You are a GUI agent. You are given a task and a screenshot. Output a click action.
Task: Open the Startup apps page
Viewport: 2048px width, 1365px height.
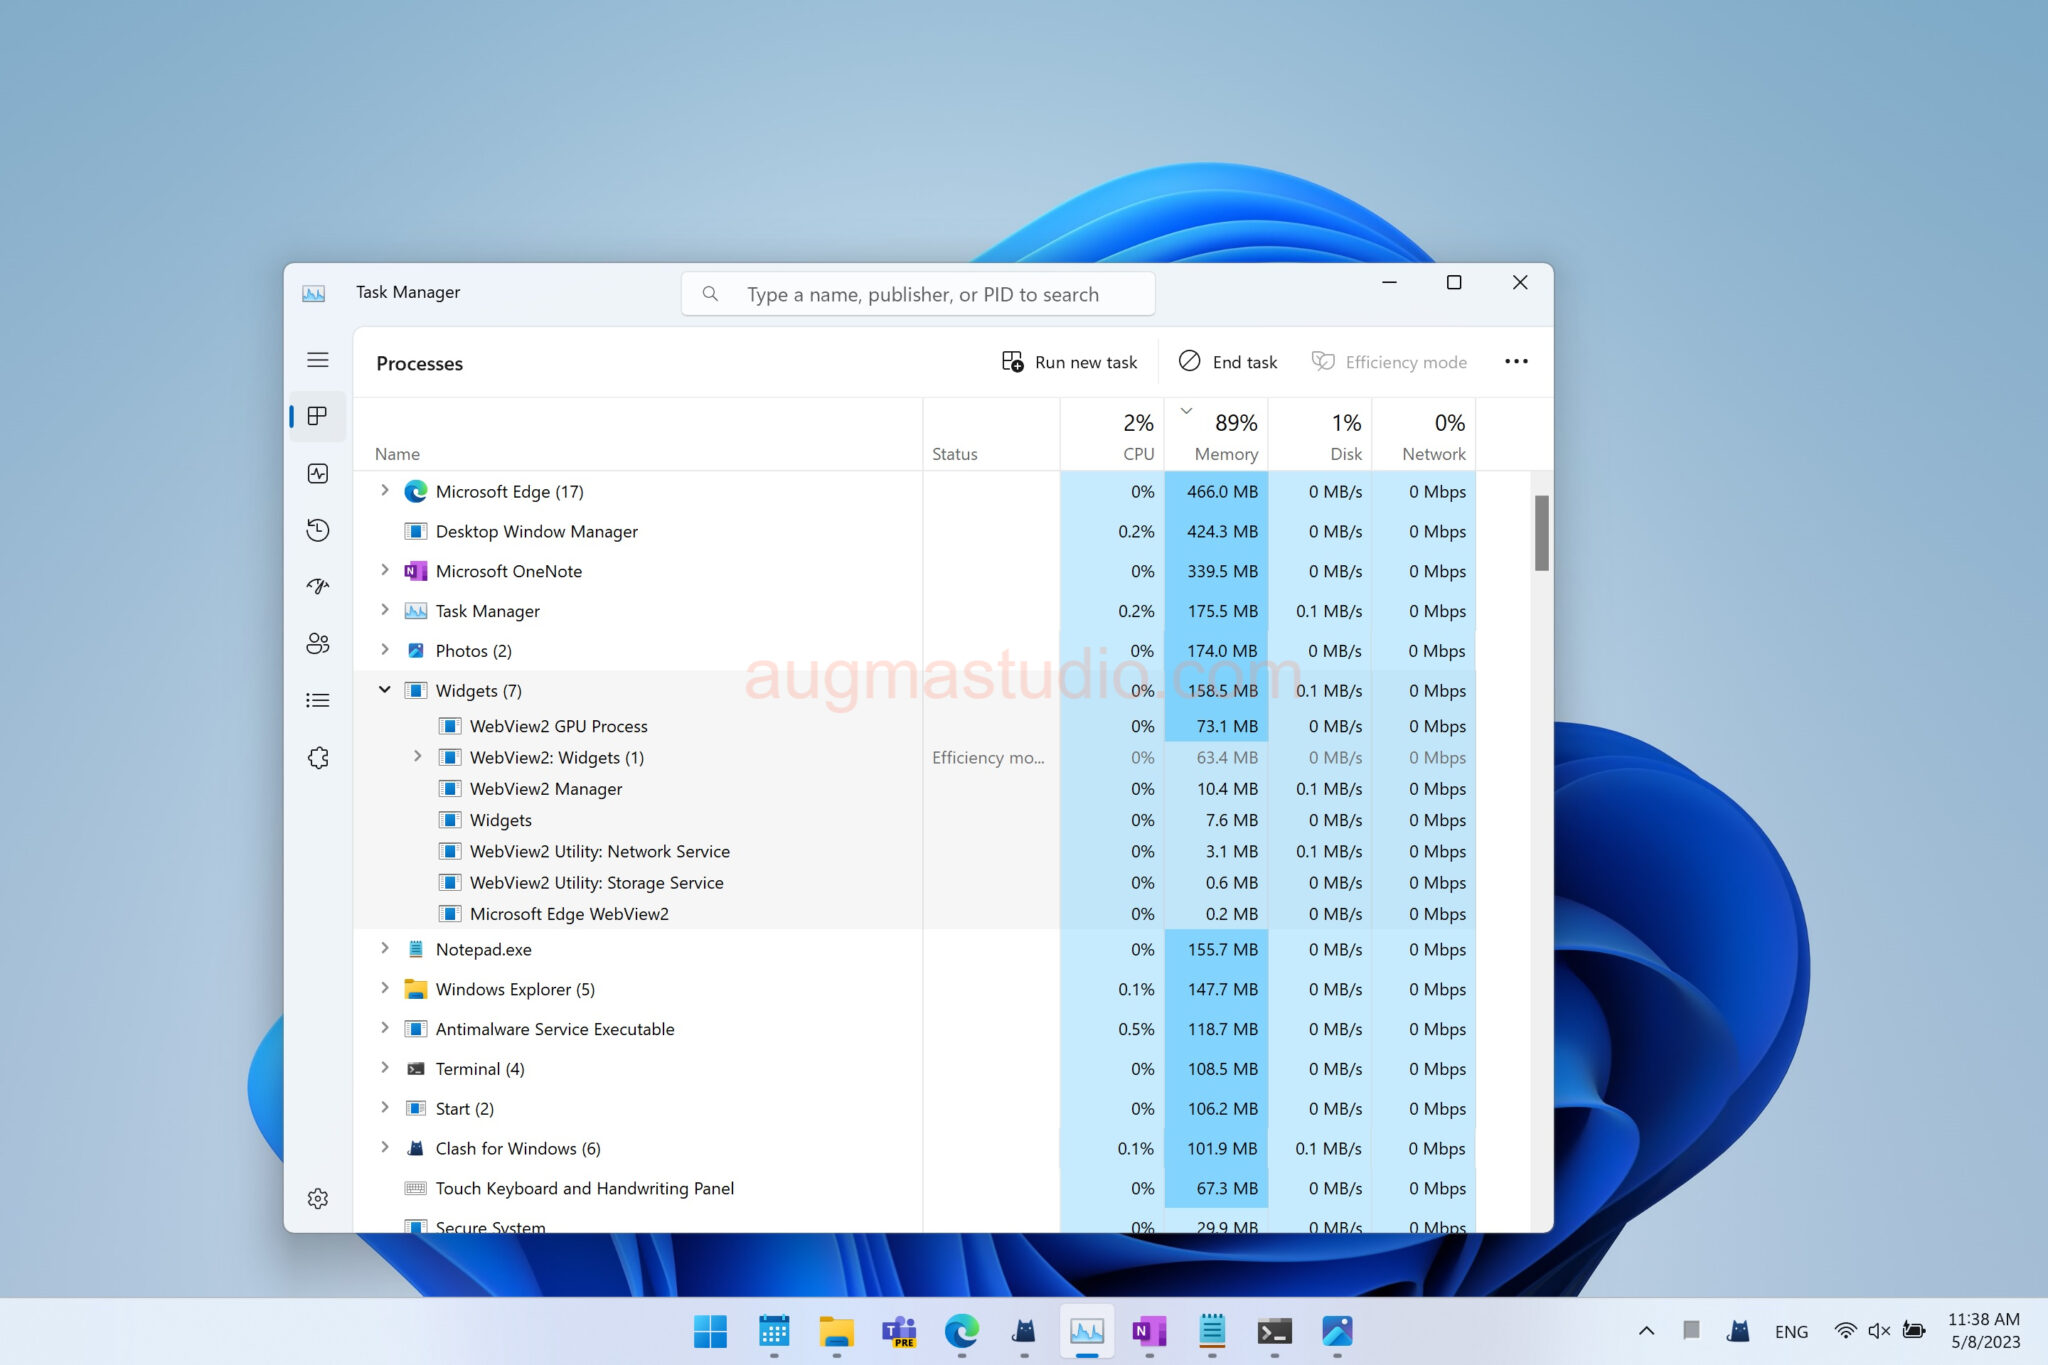coord(318,586)
